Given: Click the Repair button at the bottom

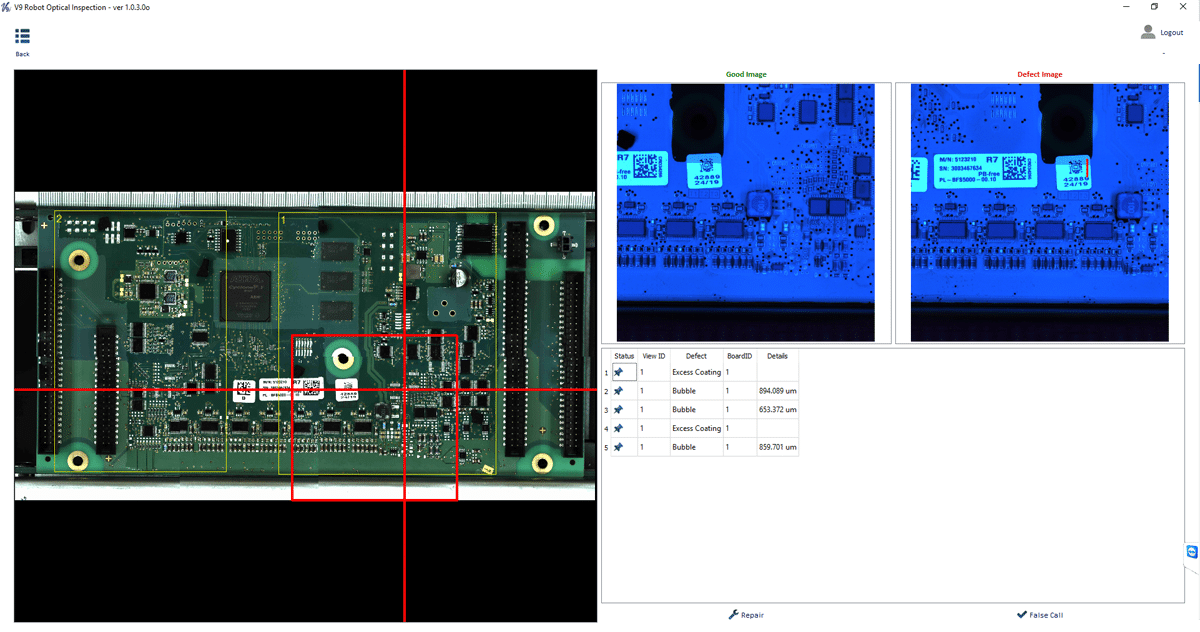Looking at the screenshot, I should point(746,614).
